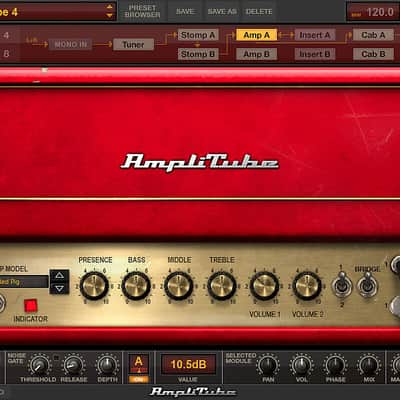
Task: Click the MIDDLE knob
Action: (x=179, y=286)
